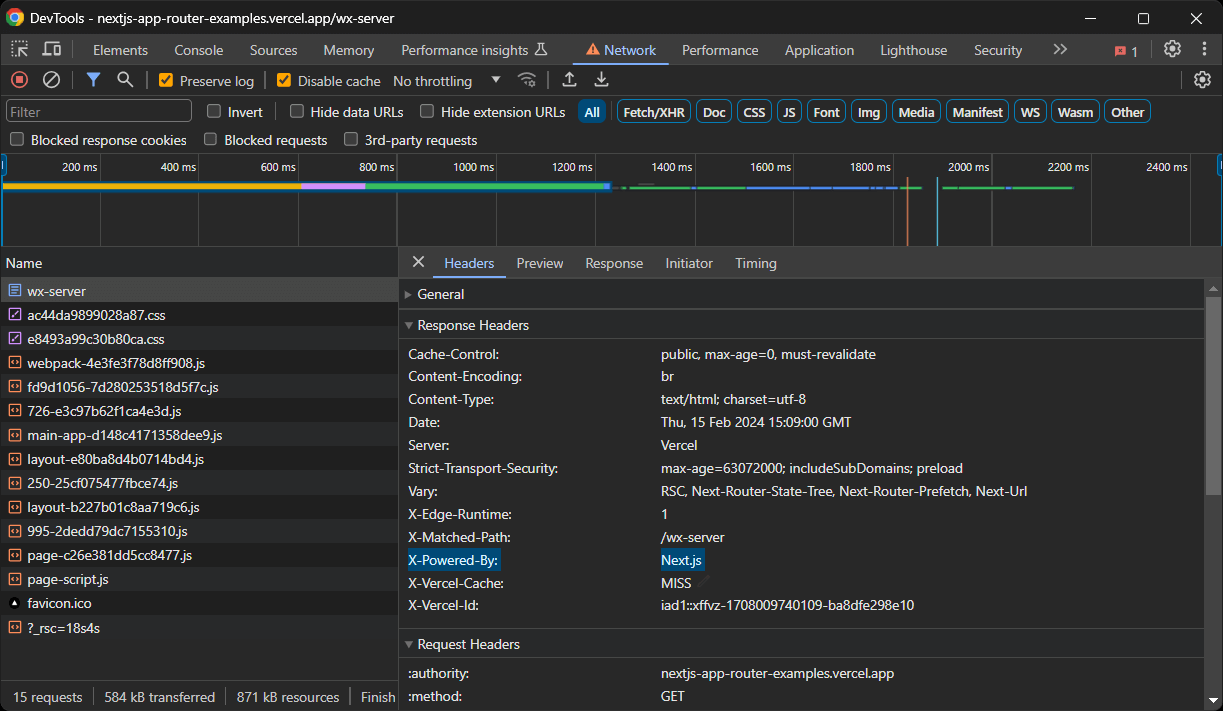Toggle the device toolbar icon
1223x711 pixels.
(51, 48)
